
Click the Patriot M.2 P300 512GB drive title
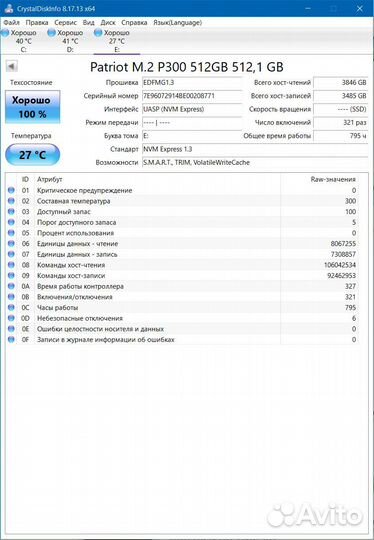click(x=187, y=67)
